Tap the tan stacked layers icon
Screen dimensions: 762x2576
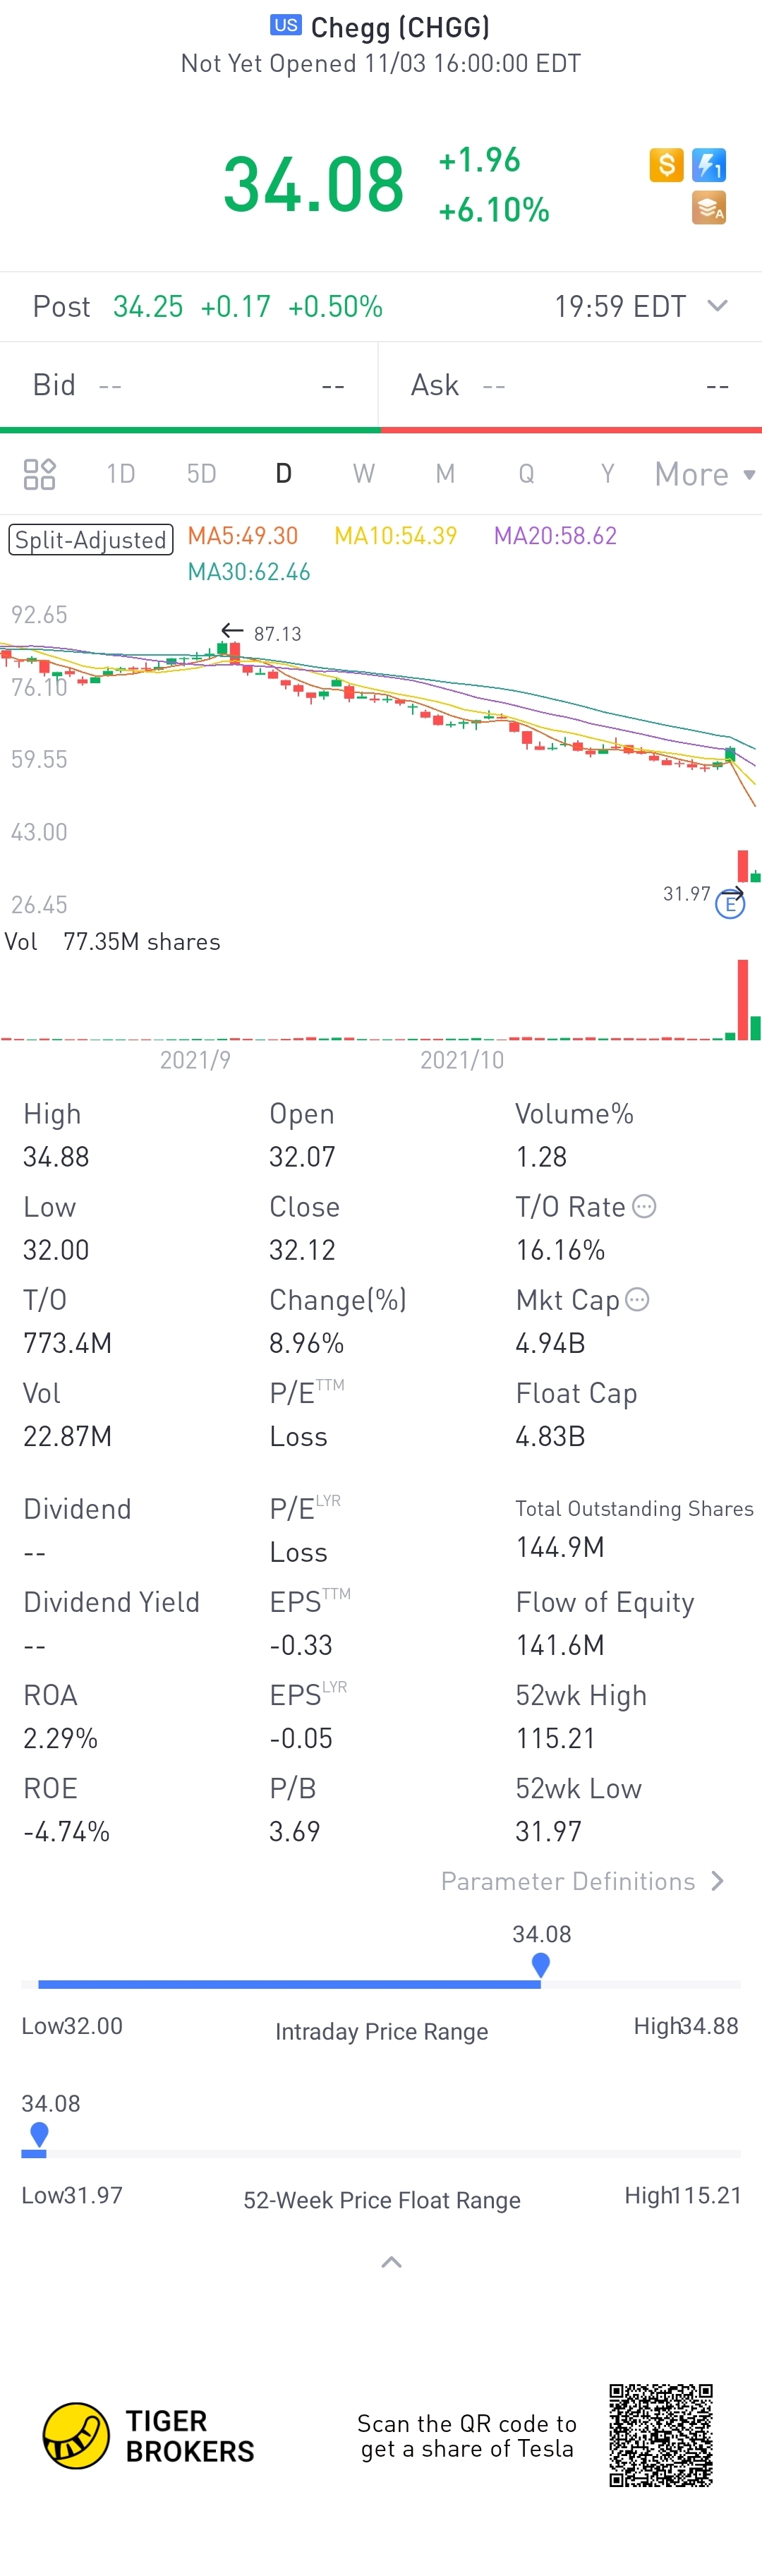click(709, 208)
